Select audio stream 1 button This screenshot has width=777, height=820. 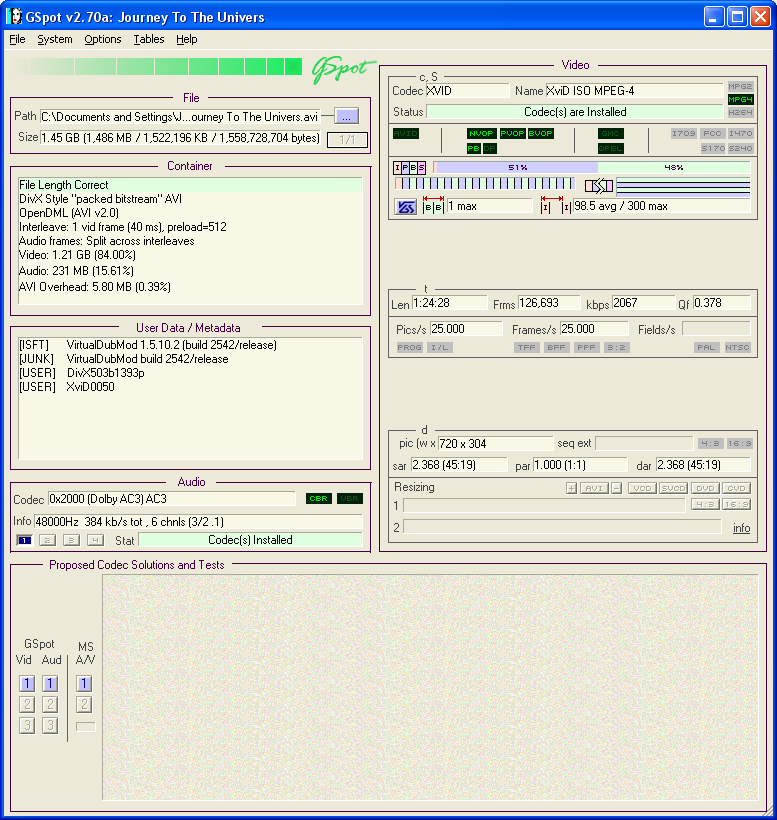point(25,540)
